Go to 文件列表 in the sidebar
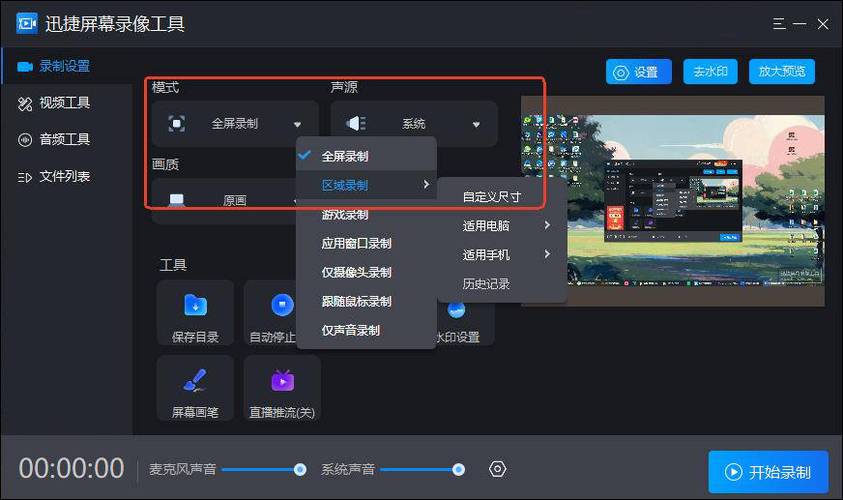Screen dimensions: 843x500 (64, 176)
